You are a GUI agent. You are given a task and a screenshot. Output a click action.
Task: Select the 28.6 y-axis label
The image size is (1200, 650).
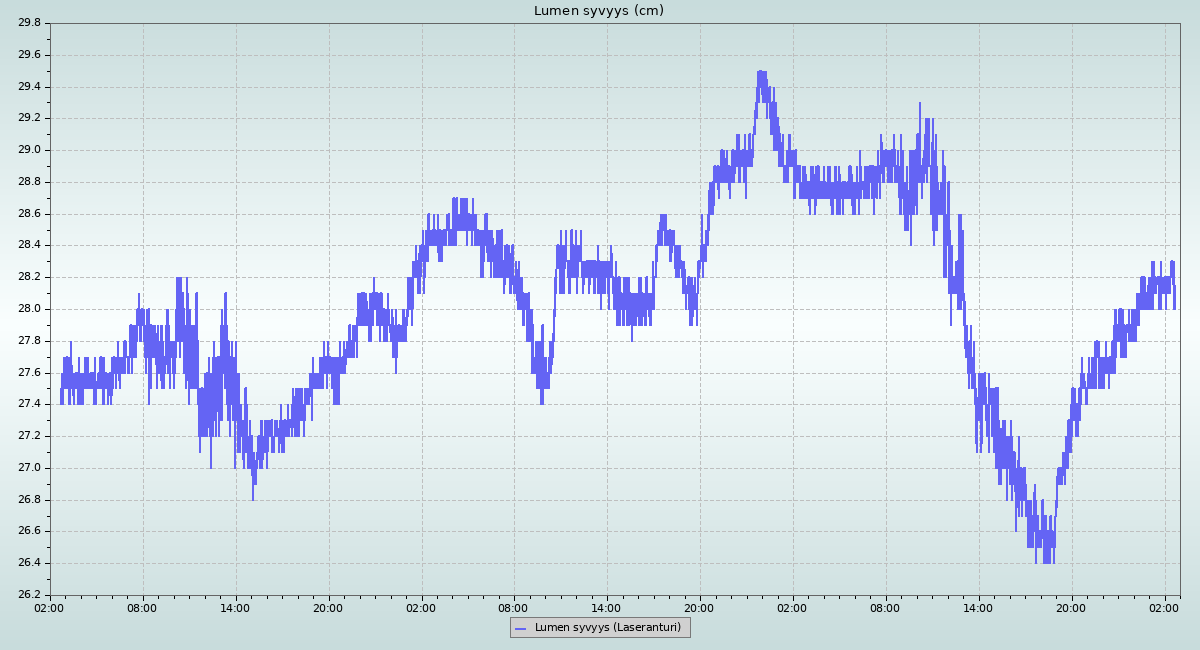[29, 214]
